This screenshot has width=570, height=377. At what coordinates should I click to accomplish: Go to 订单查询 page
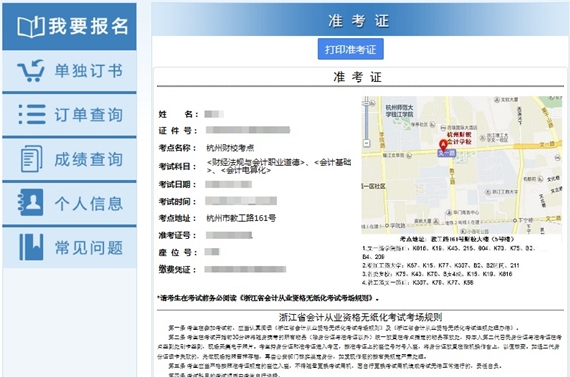[69, 115]
